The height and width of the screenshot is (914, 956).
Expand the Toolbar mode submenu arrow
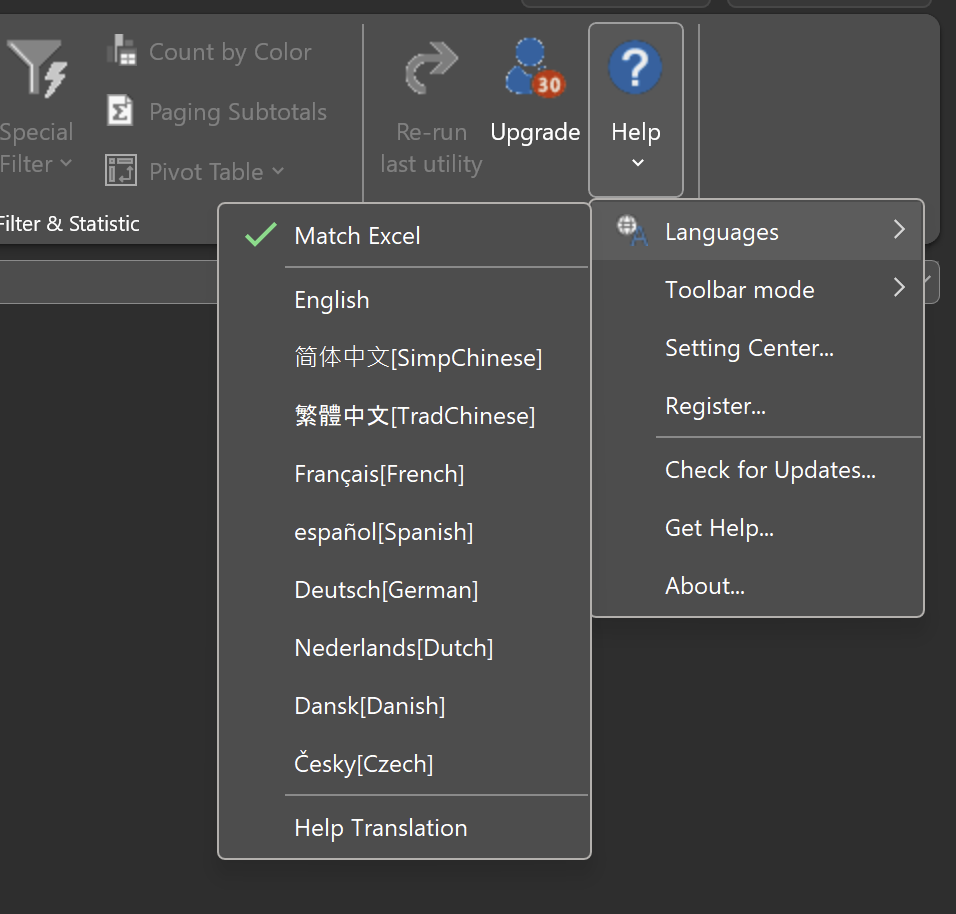coord(899,287)
